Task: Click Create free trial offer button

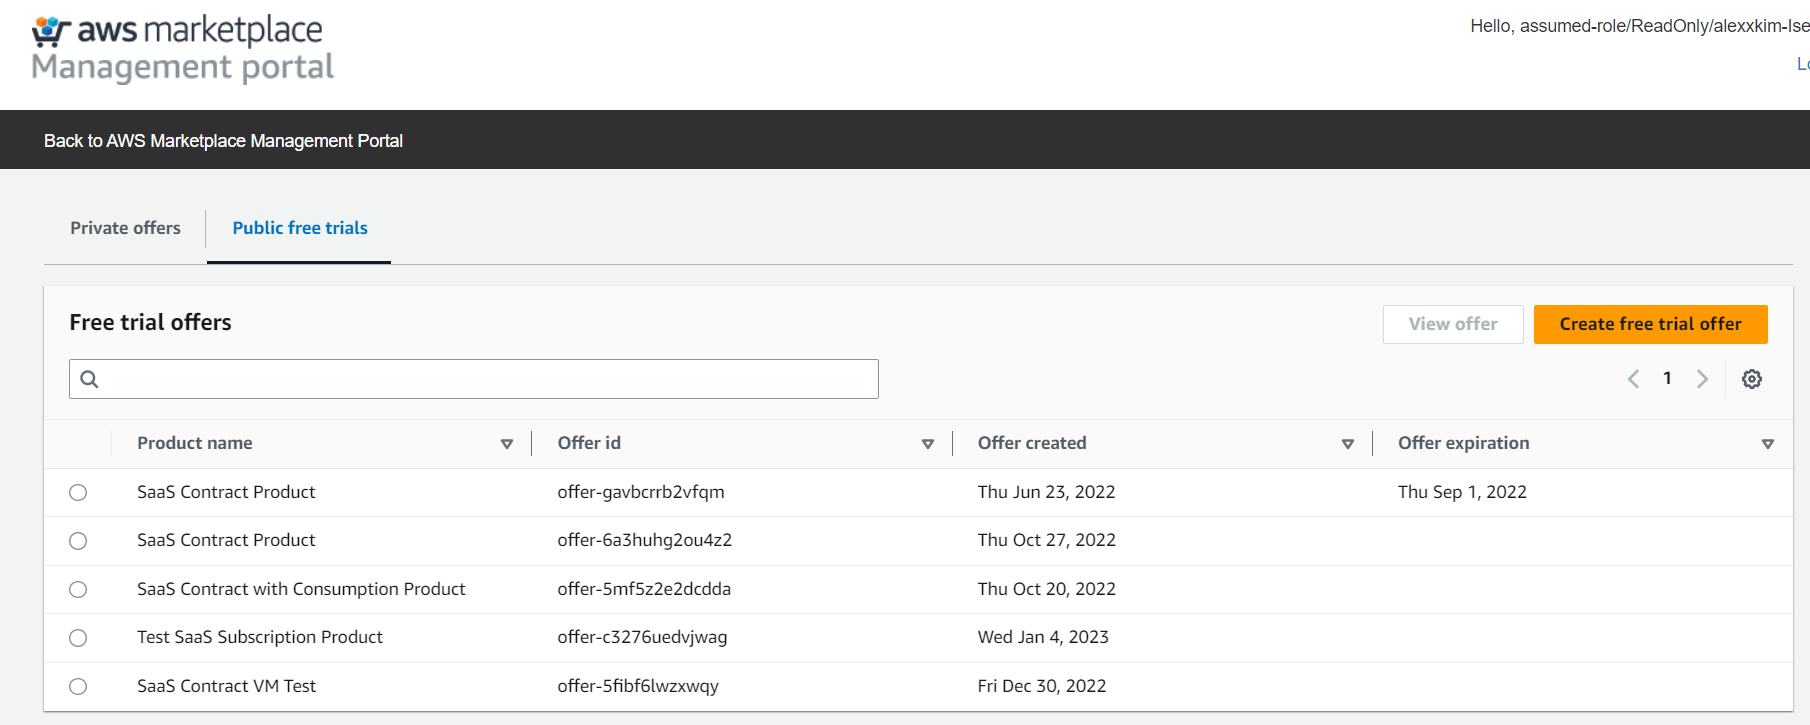Action: 1651,324
